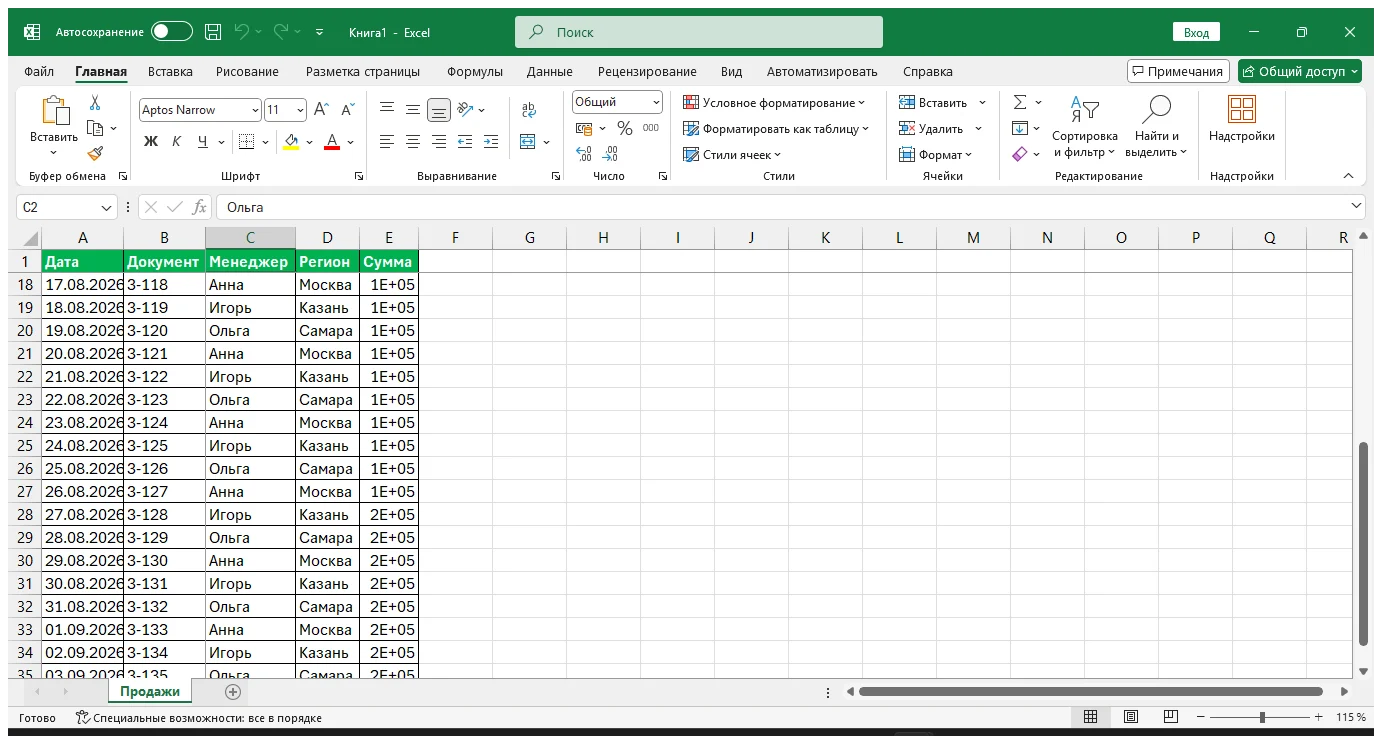Apply the cell borders icon
This screenshot has height=736, width=1382.
pos(246,142)
